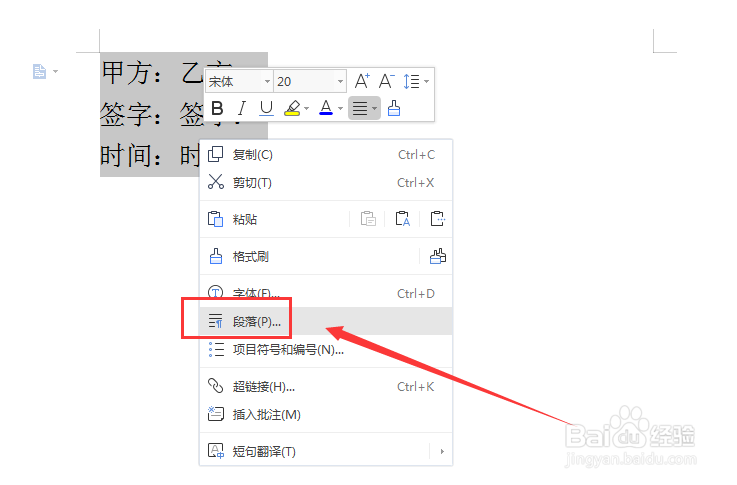The width and height of the screenshot is (737, 485).
Task: Open the font name dropdown arrow
Action: click(x=267, y=82)
